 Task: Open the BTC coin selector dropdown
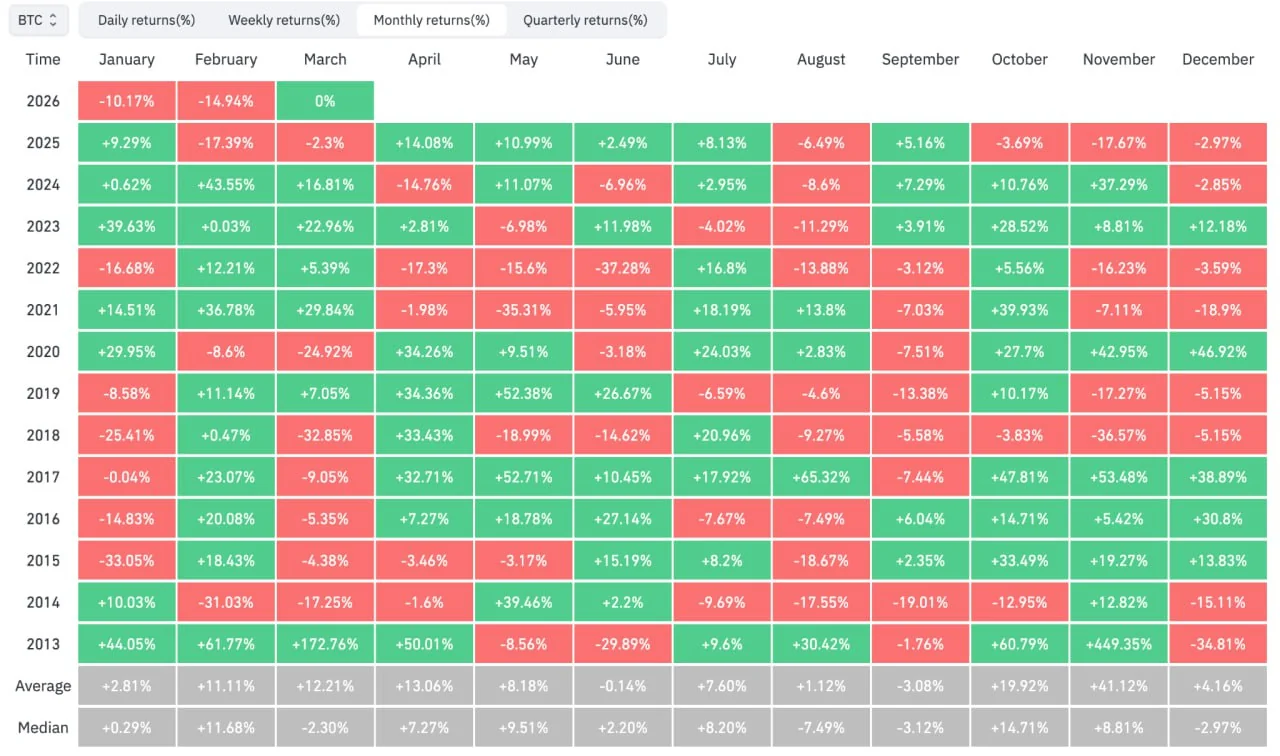pyautogui.click(x=38, y=20)
